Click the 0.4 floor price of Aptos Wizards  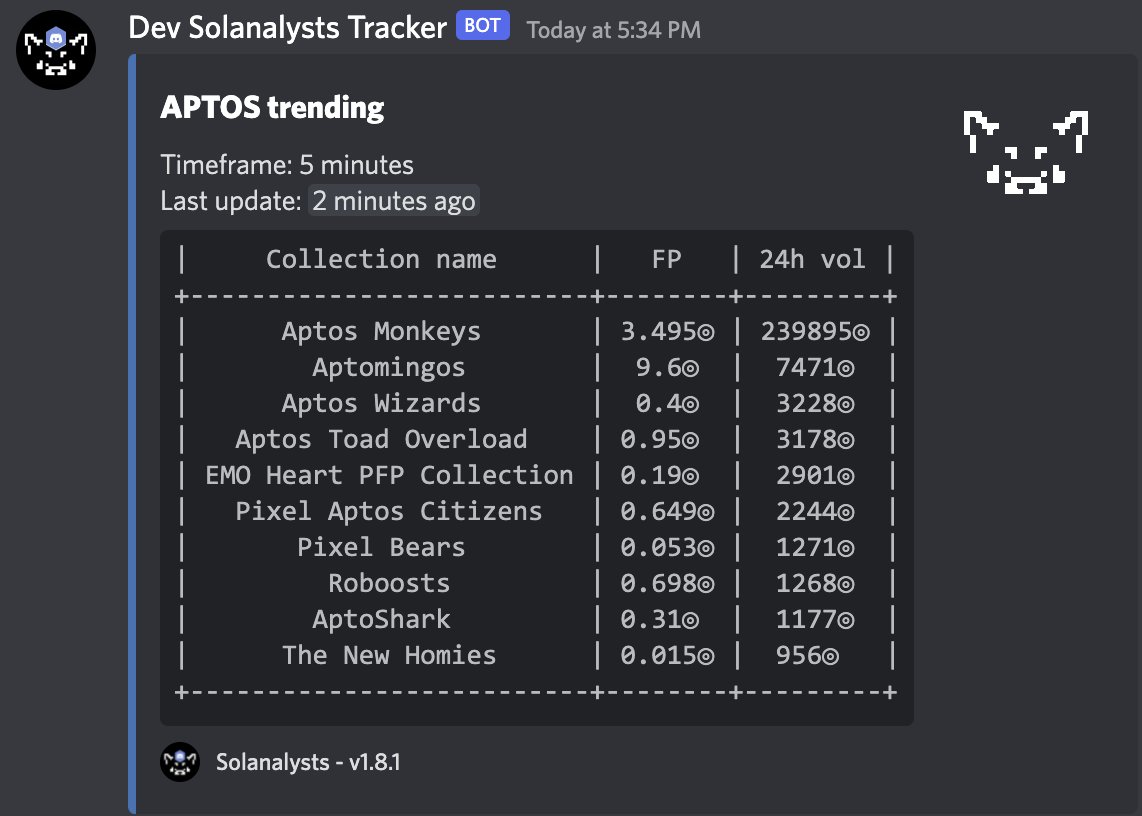tap(667, 404)
